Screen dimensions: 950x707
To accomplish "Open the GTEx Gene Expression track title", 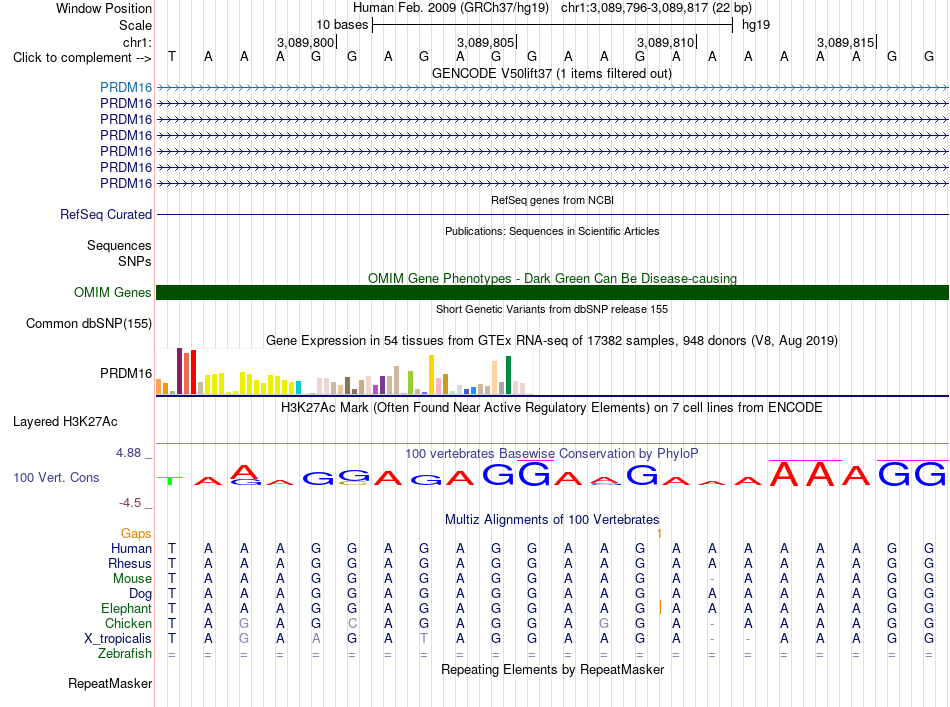I will click(x=552, y=340).
